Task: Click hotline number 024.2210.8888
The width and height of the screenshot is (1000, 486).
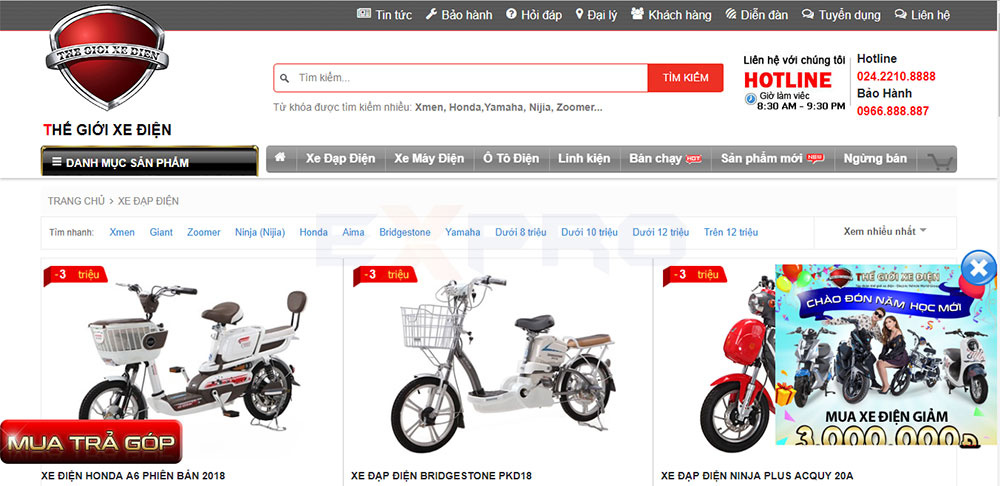Action: (896, 77)
